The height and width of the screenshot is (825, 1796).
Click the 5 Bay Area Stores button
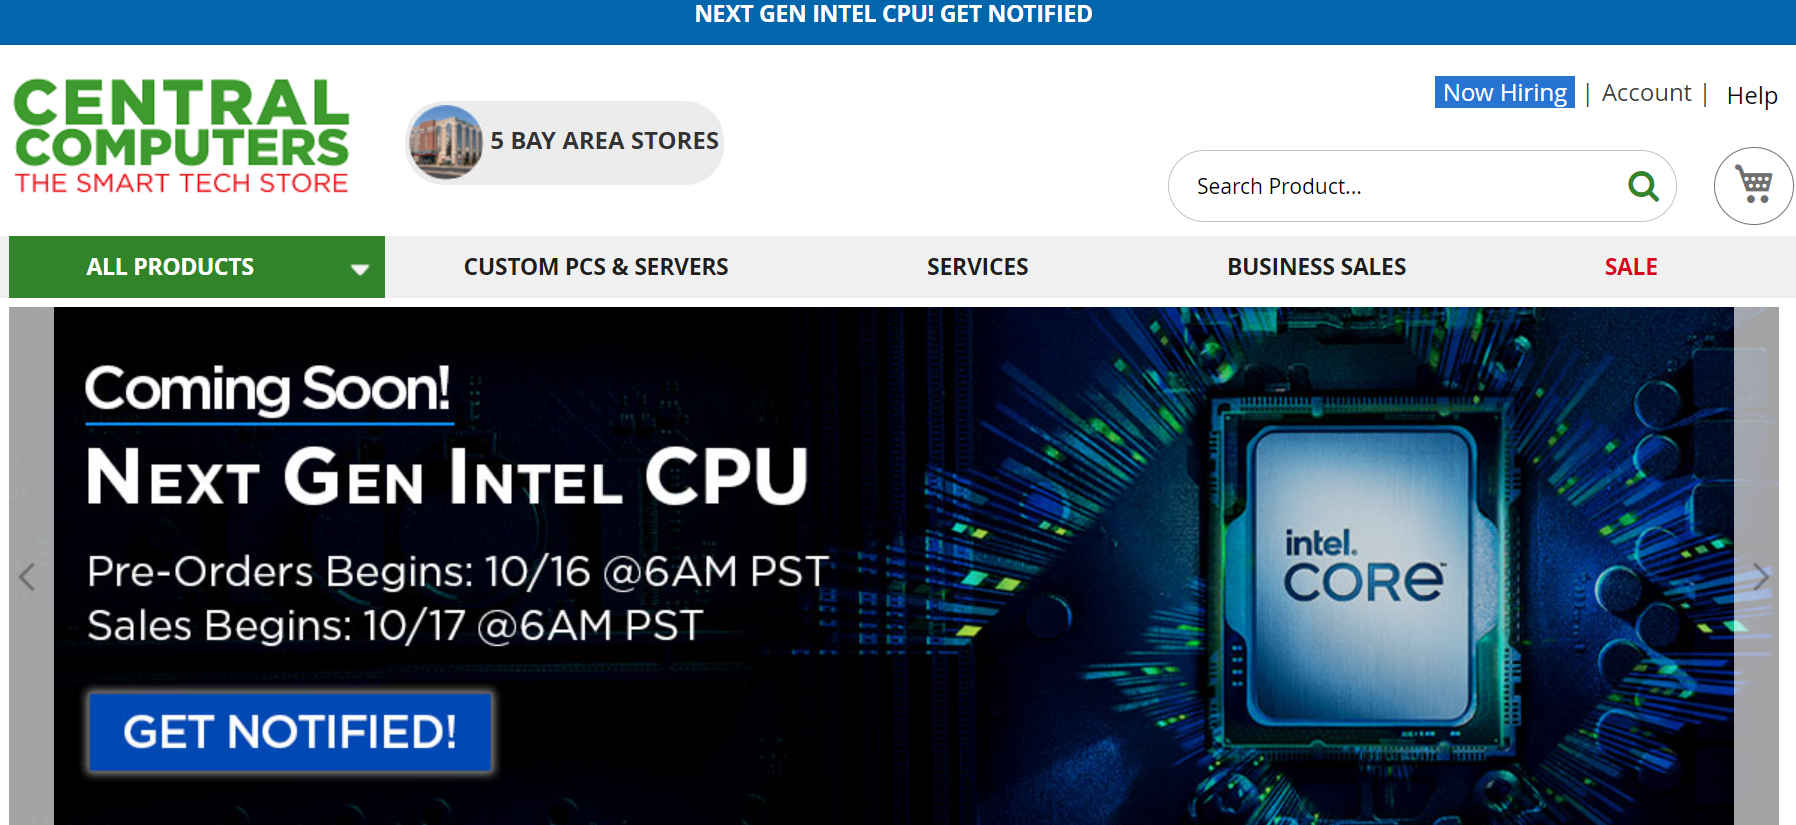click(x=564, y=142)
